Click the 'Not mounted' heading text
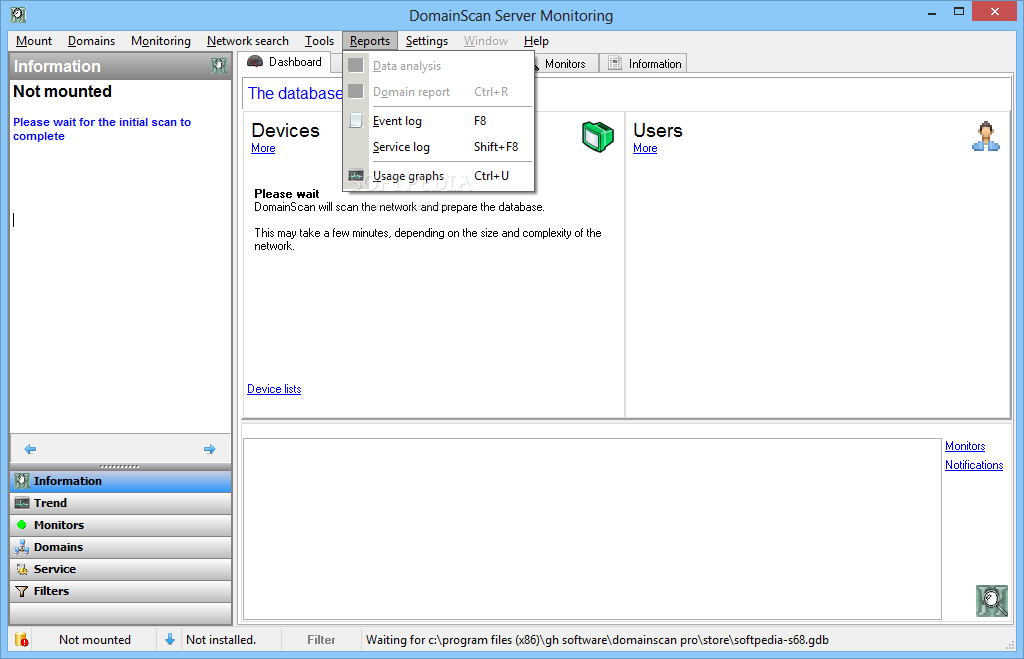 63,91
